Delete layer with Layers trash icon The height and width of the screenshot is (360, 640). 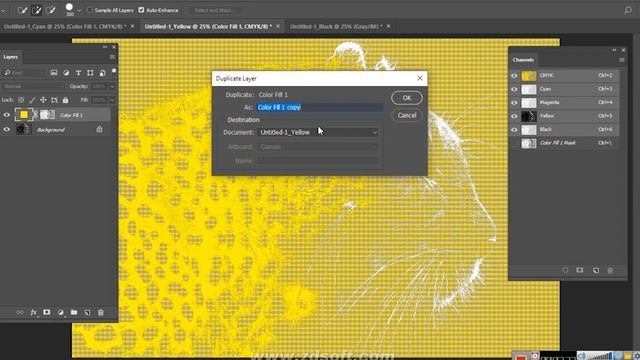tap(101, 312)
